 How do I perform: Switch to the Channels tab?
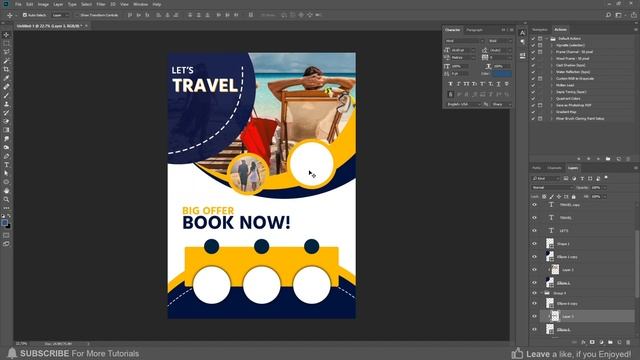point(554,168)
